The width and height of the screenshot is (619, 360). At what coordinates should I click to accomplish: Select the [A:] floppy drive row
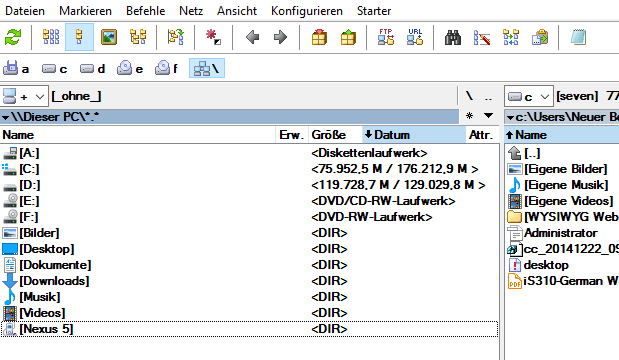(x=249, y=153)
